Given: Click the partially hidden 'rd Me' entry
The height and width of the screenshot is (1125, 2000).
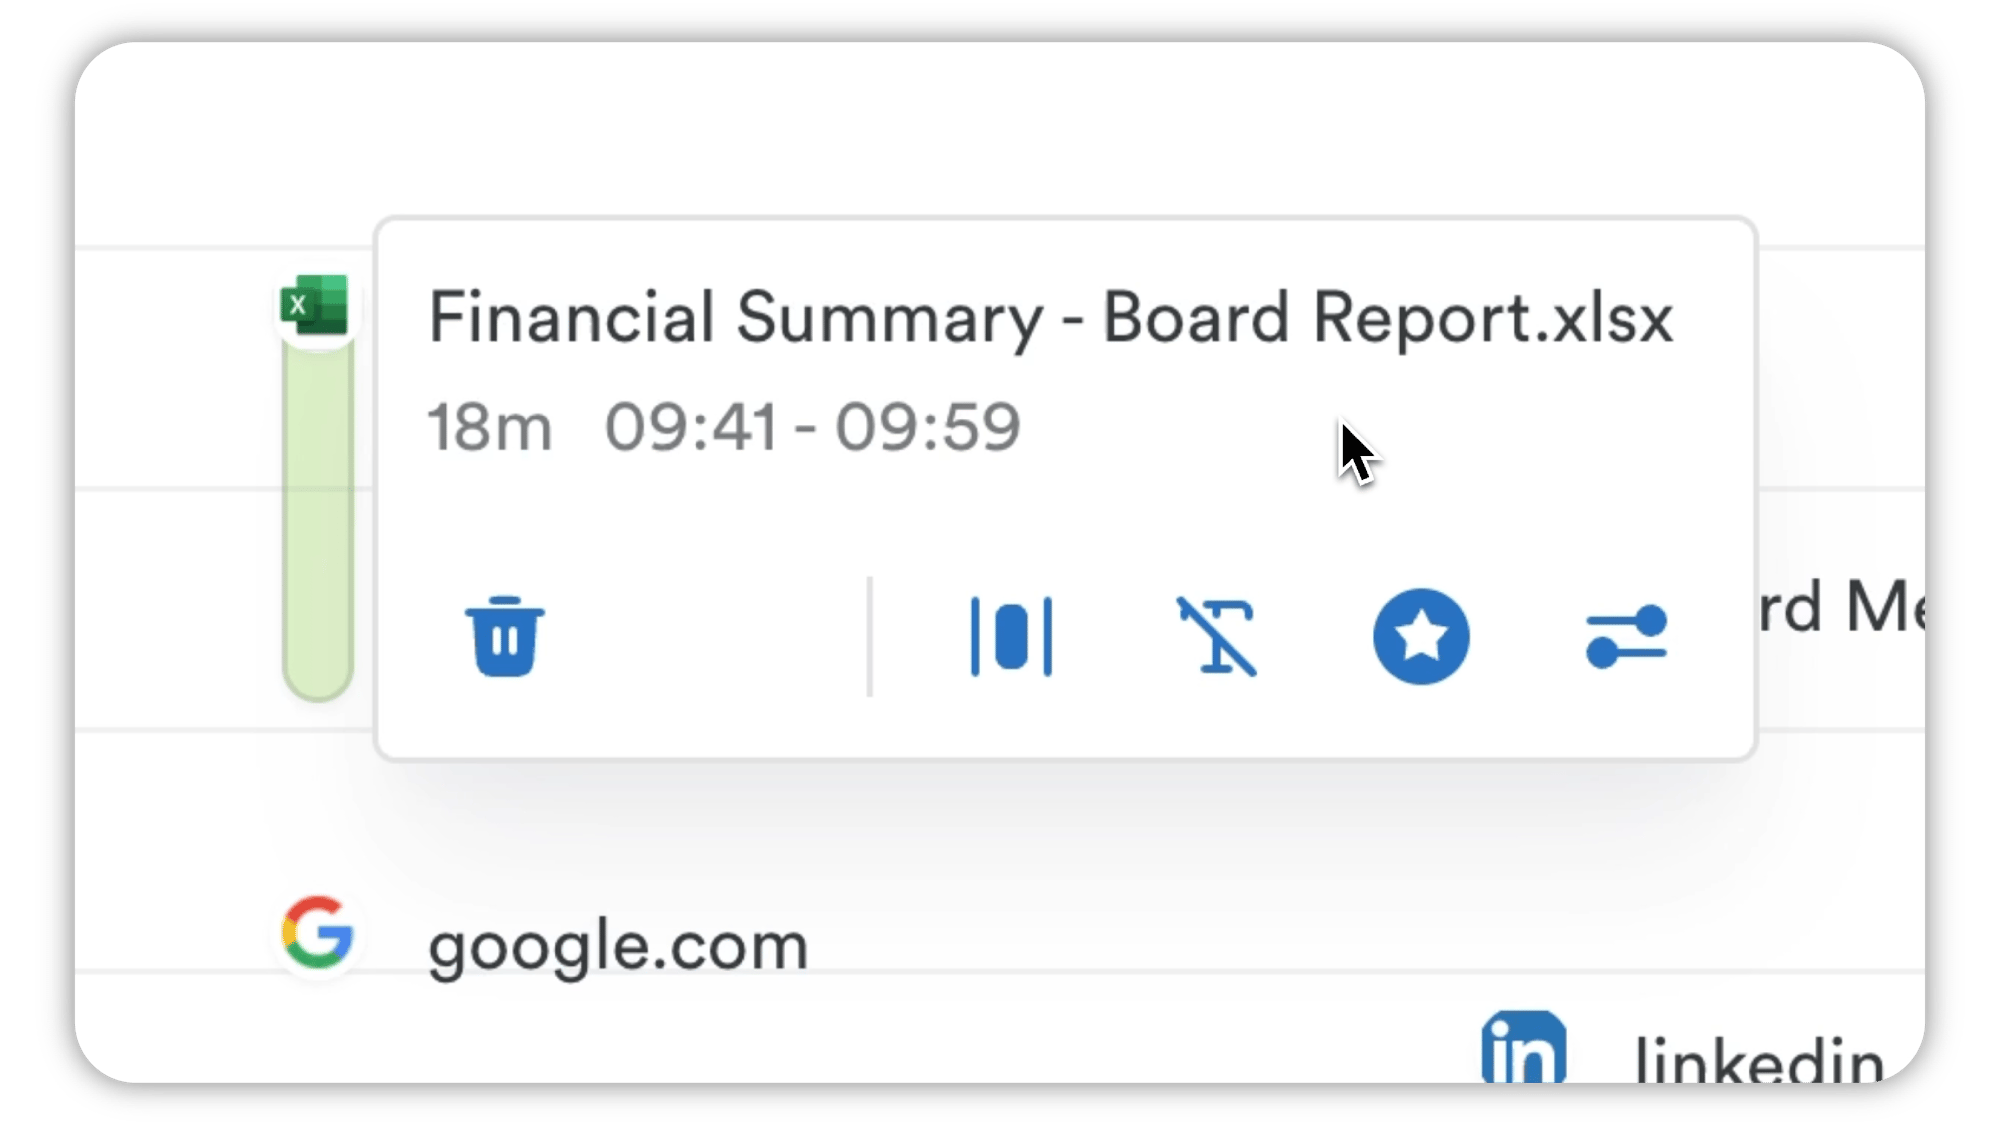Looking at the screenshot, I should pos(1842,606).
